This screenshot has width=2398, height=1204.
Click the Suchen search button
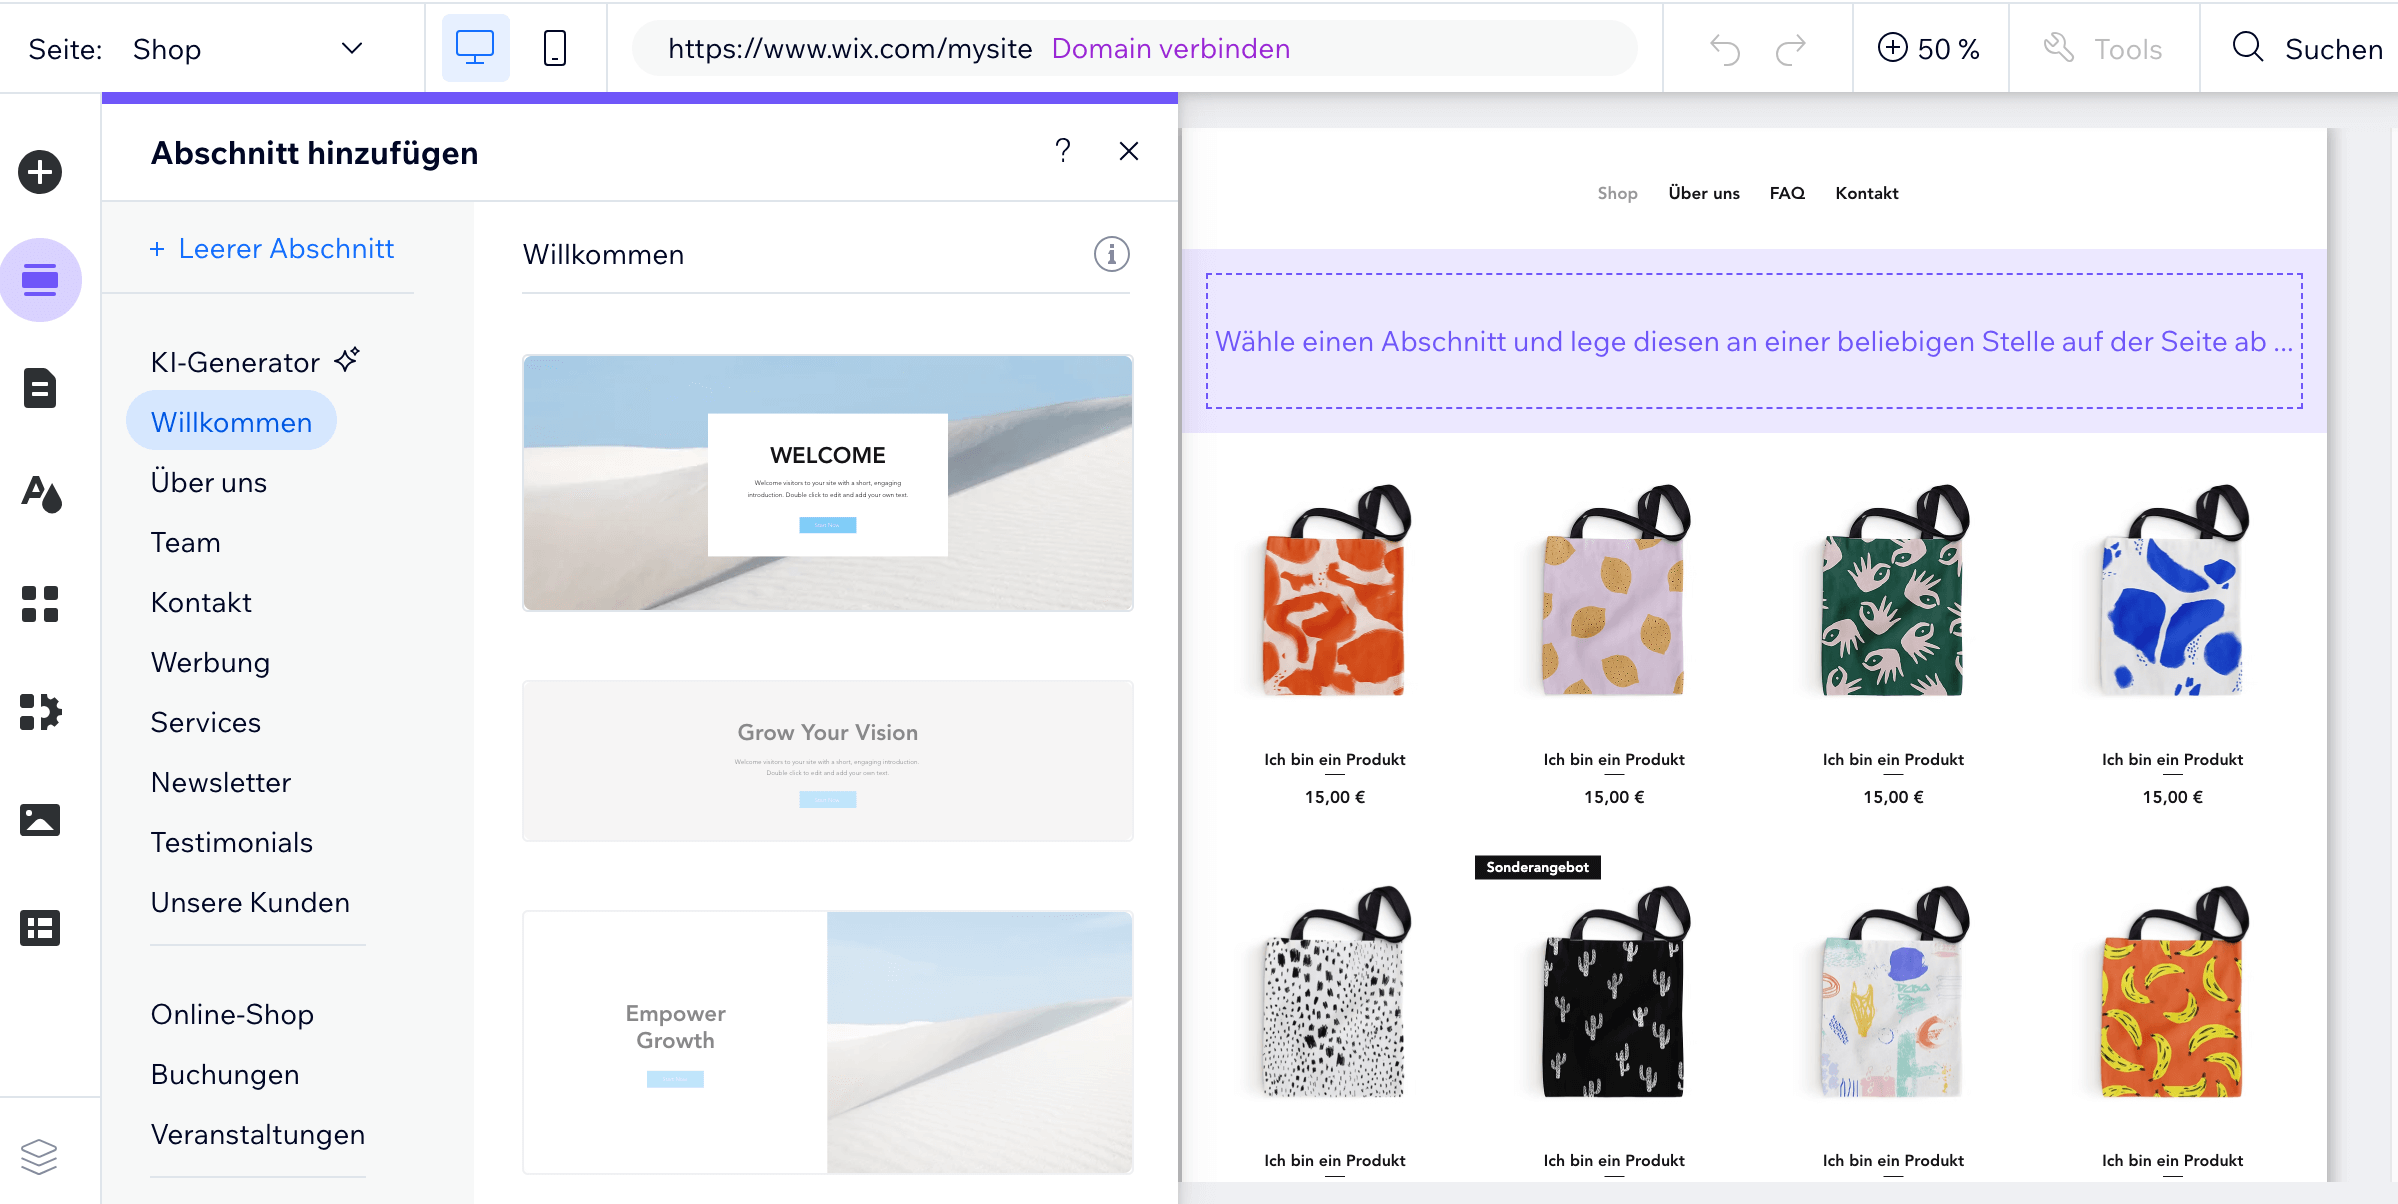[2306, 49]
